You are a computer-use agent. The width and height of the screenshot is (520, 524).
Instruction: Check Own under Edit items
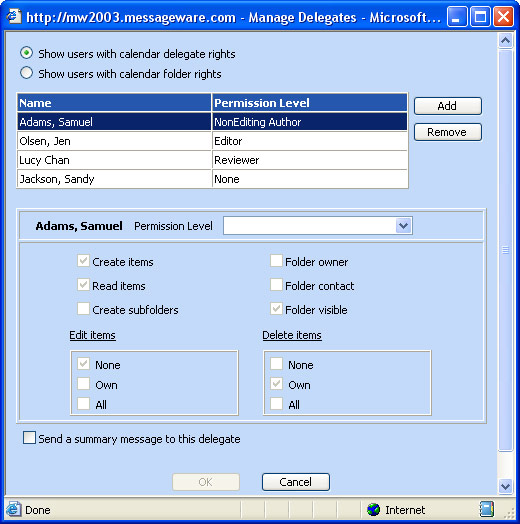click(x=83, y=384)
